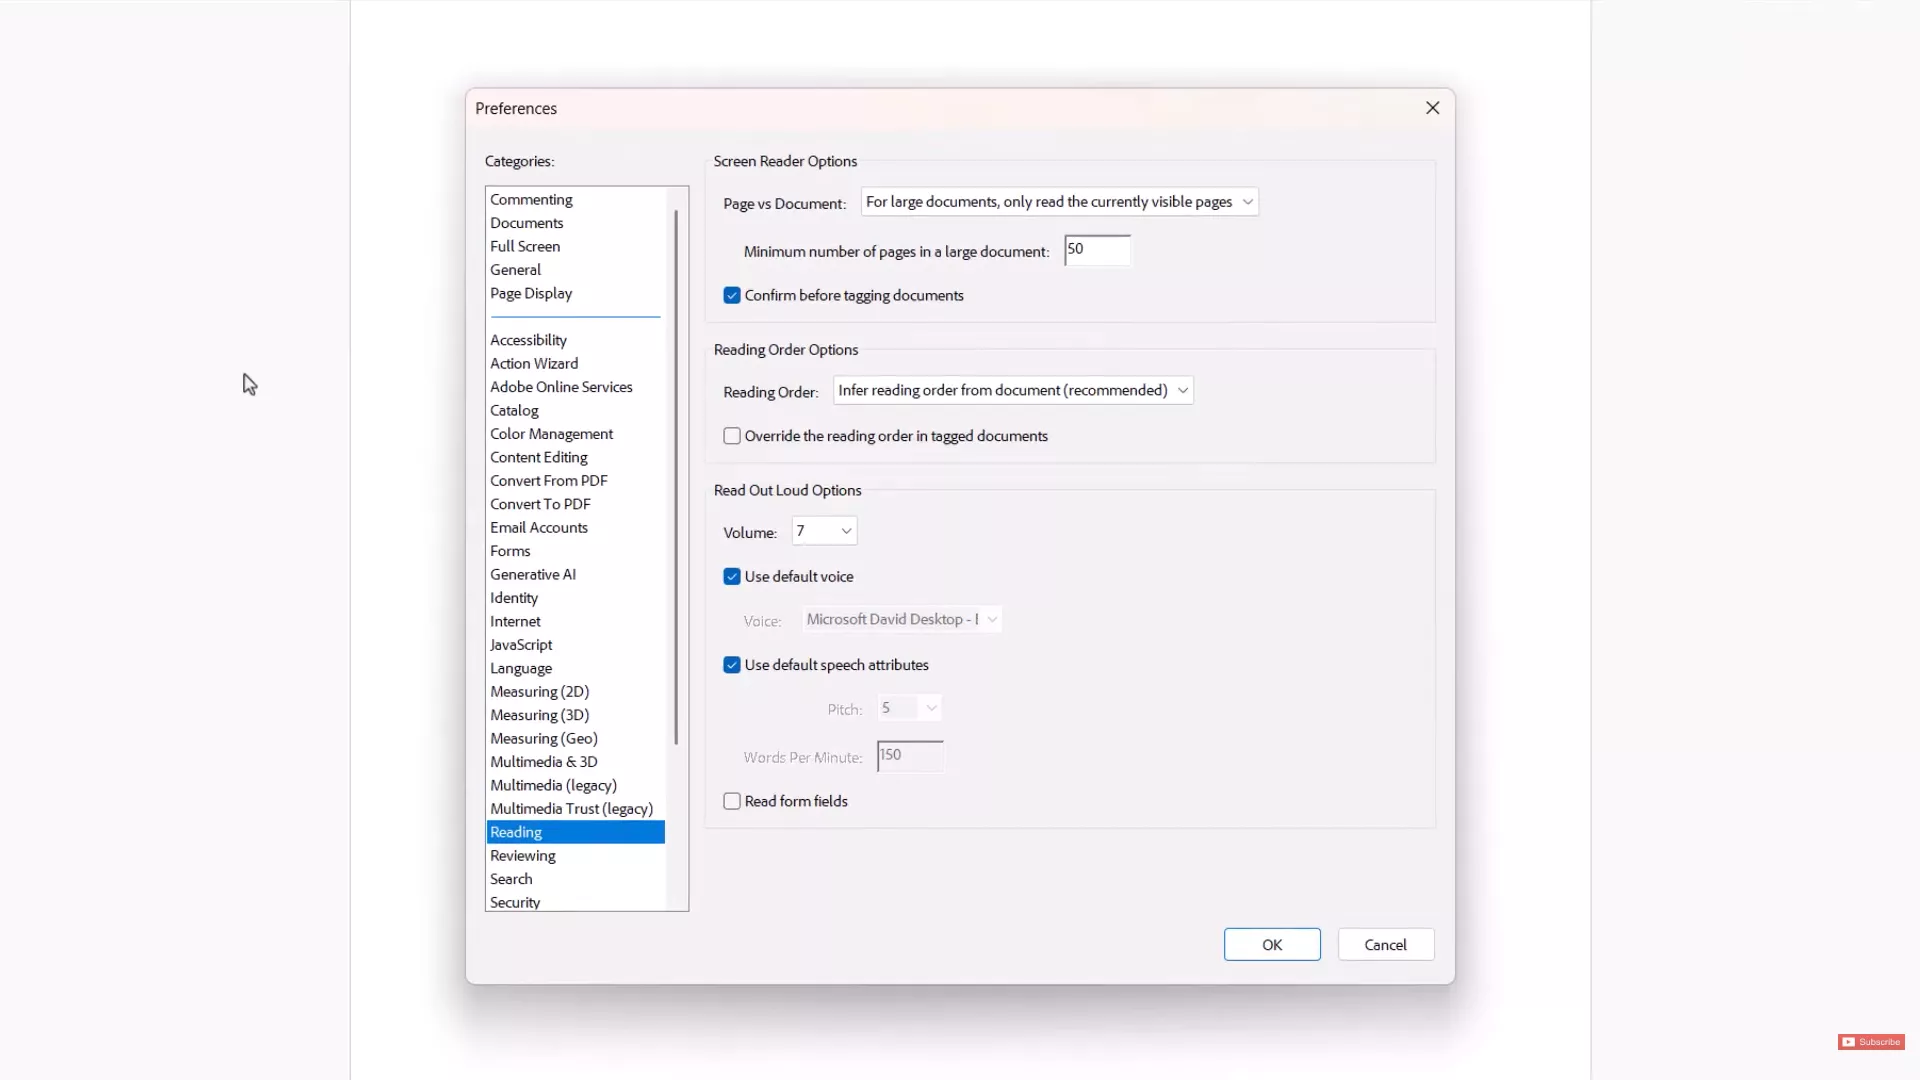The width and height of the screenshot is (1920, 1080).
Task: Uncheck Confirm before tagging documents
Action: pyautogui.click(x=732, y=295)
